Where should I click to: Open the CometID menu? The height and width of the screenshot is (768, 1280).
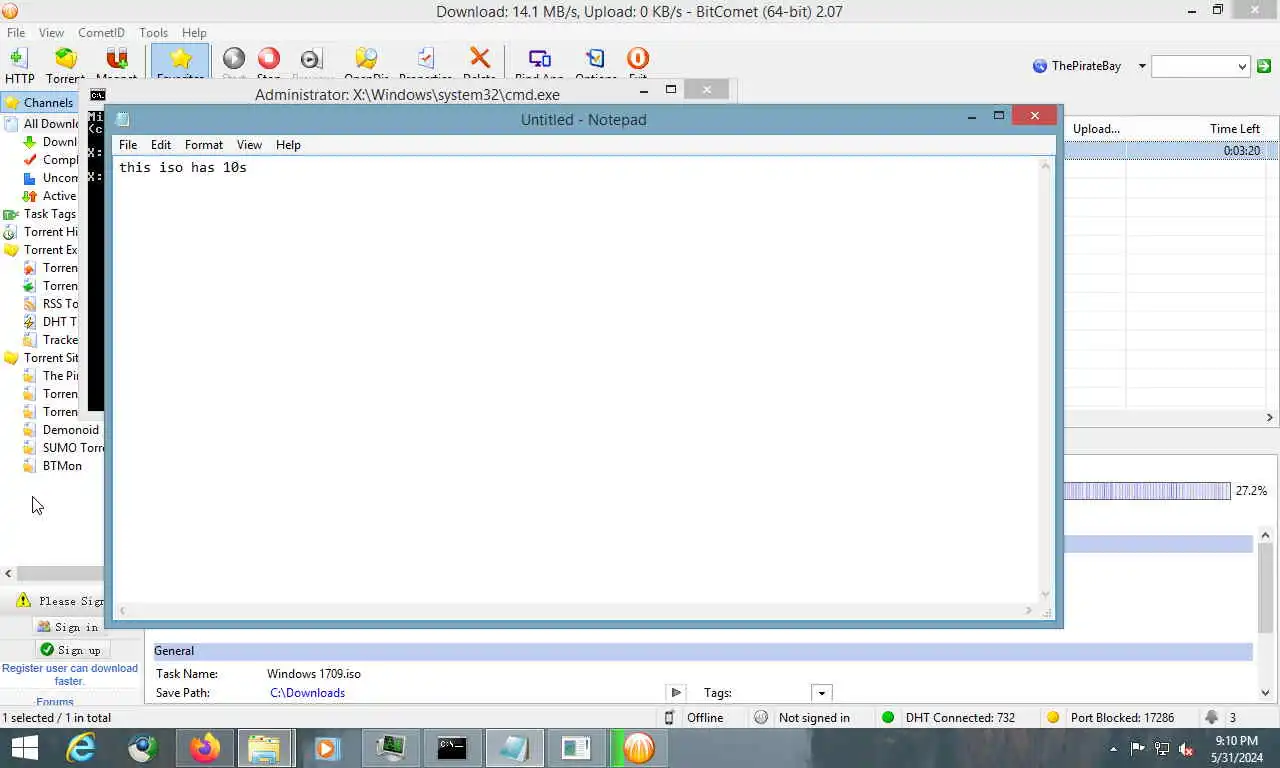tap(101, 32)
